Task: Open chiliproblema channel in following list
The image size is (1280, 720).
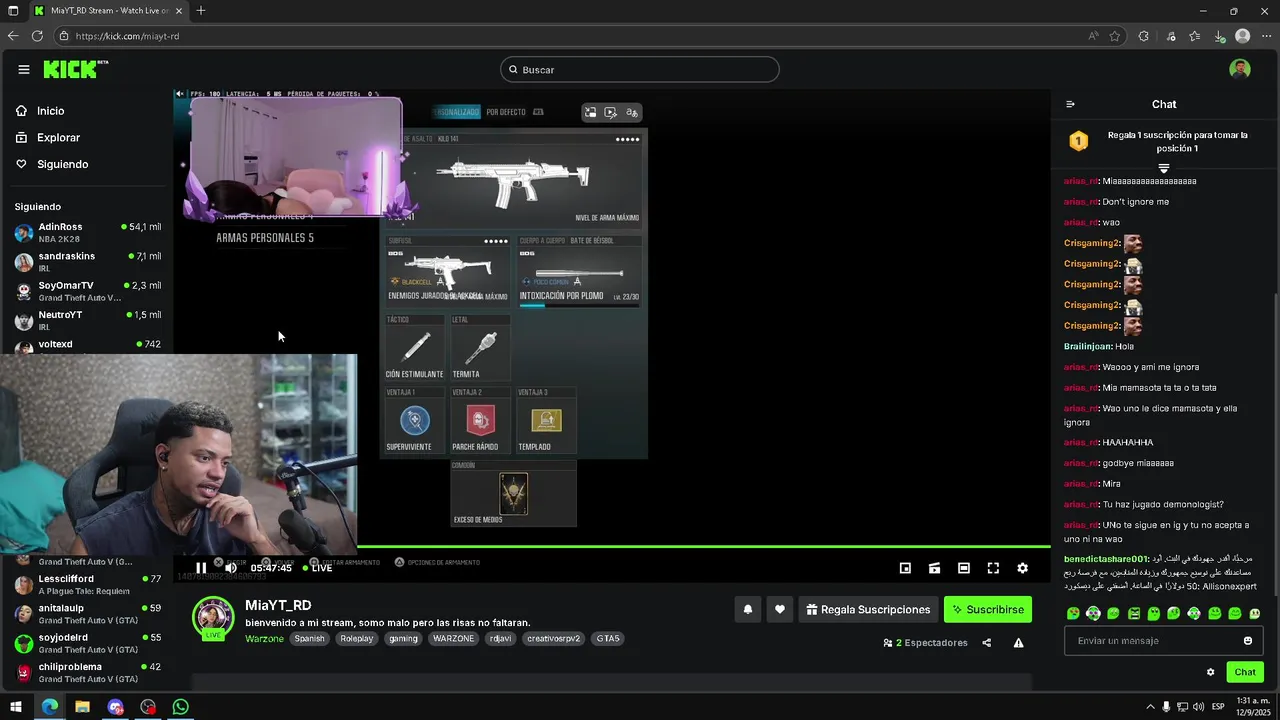Action: click(x=88, y=671)
